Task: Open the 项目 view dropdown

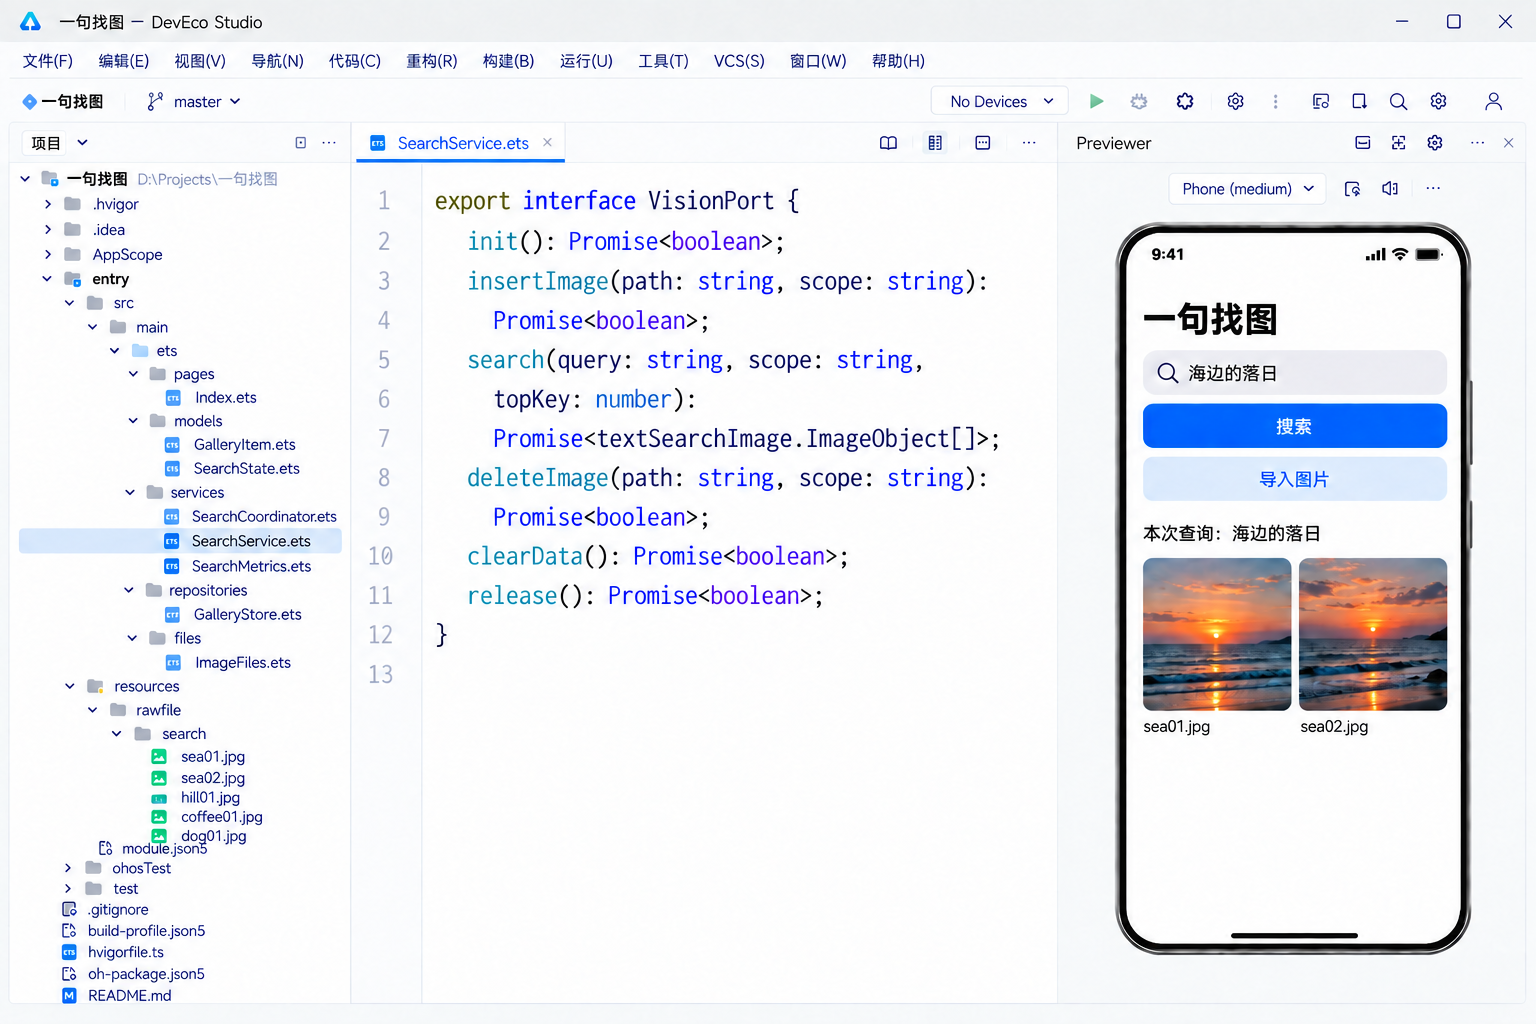Action: (59, 143)
